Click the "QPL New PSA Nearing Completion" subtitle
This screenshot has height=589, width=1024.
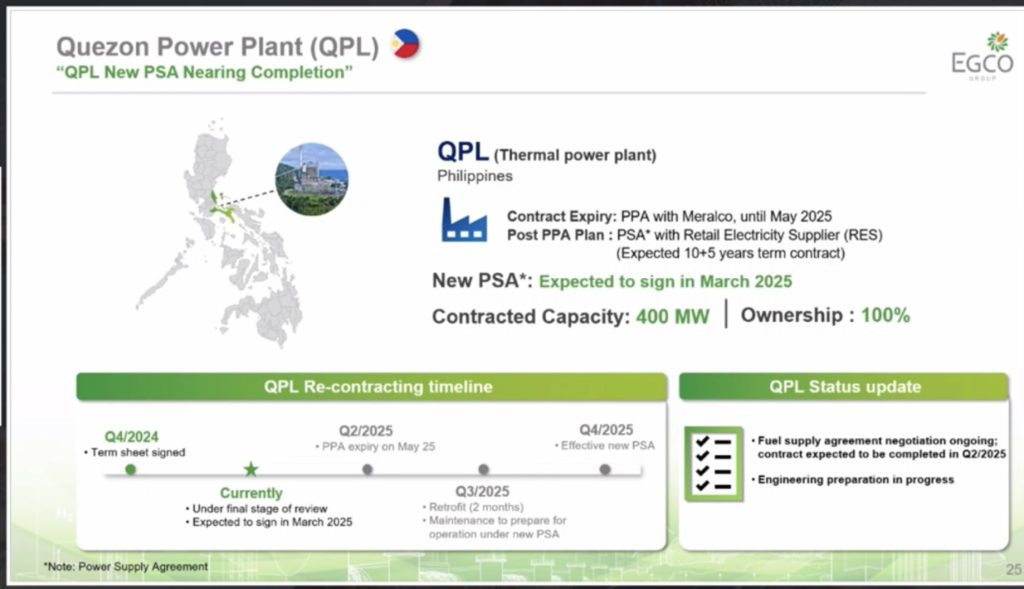tap(204, 72)
